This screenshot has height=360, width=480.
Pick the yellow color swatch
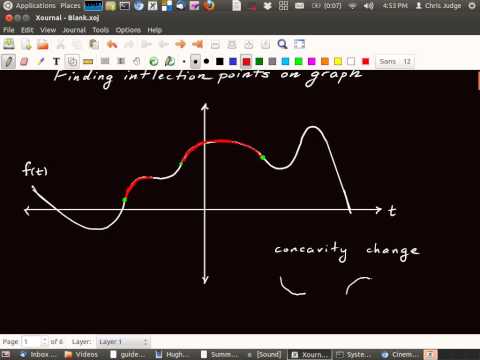coord(338,61)
